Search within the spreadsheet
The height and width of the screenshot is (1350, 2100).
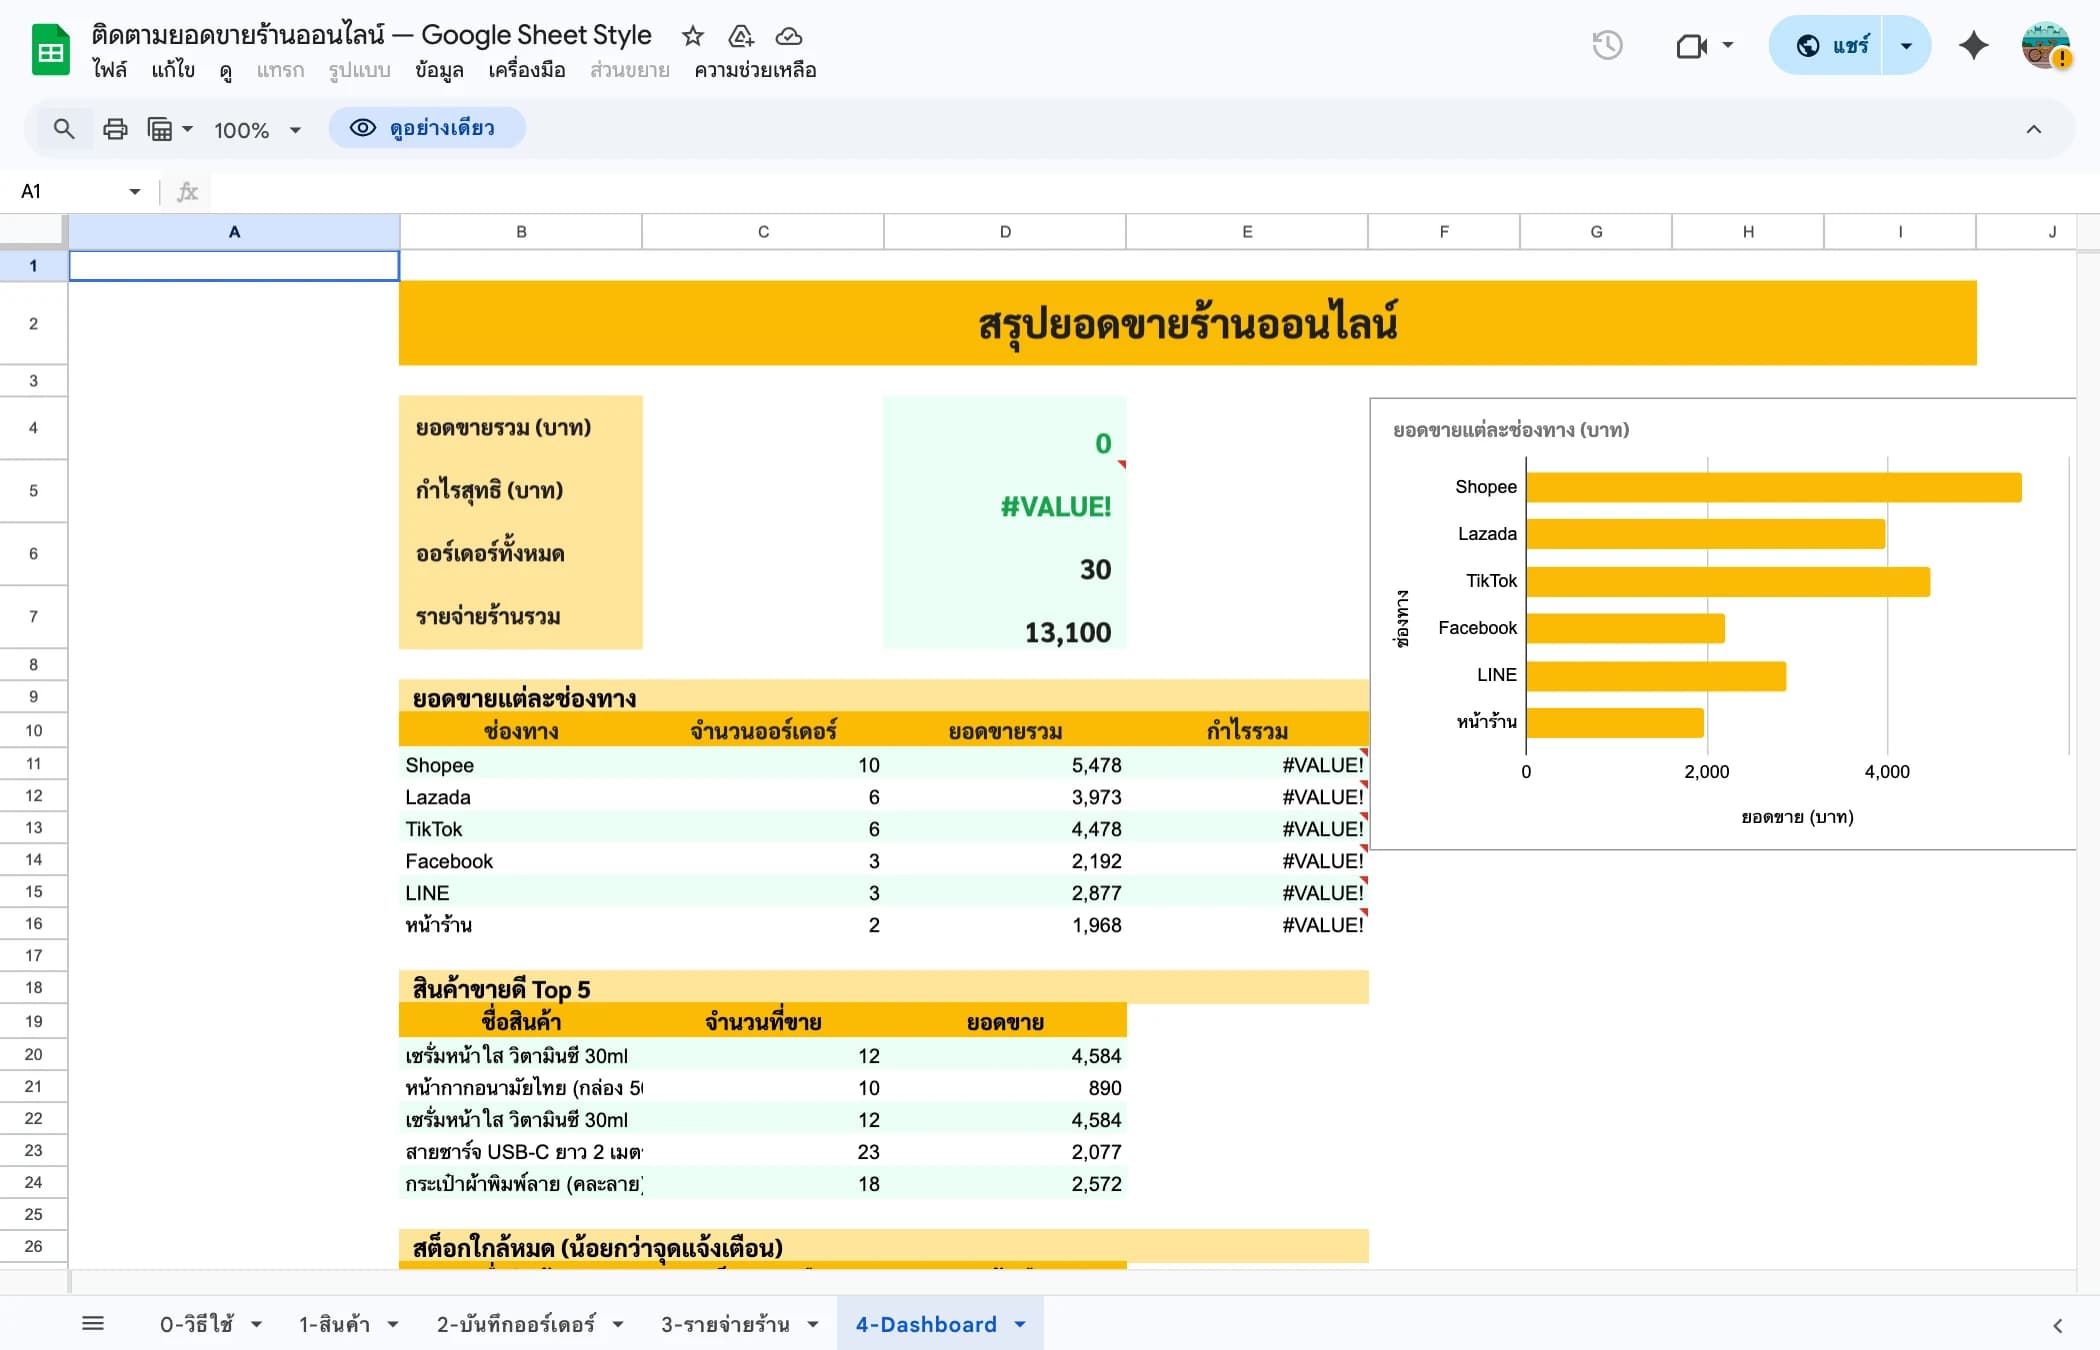(63, 128)
